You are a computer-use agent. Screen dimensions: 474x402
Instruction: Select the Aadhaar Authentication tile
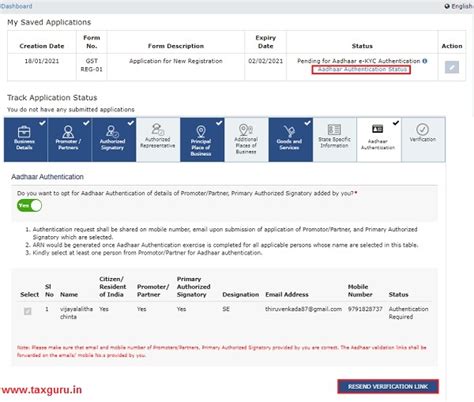click(379, 140)
